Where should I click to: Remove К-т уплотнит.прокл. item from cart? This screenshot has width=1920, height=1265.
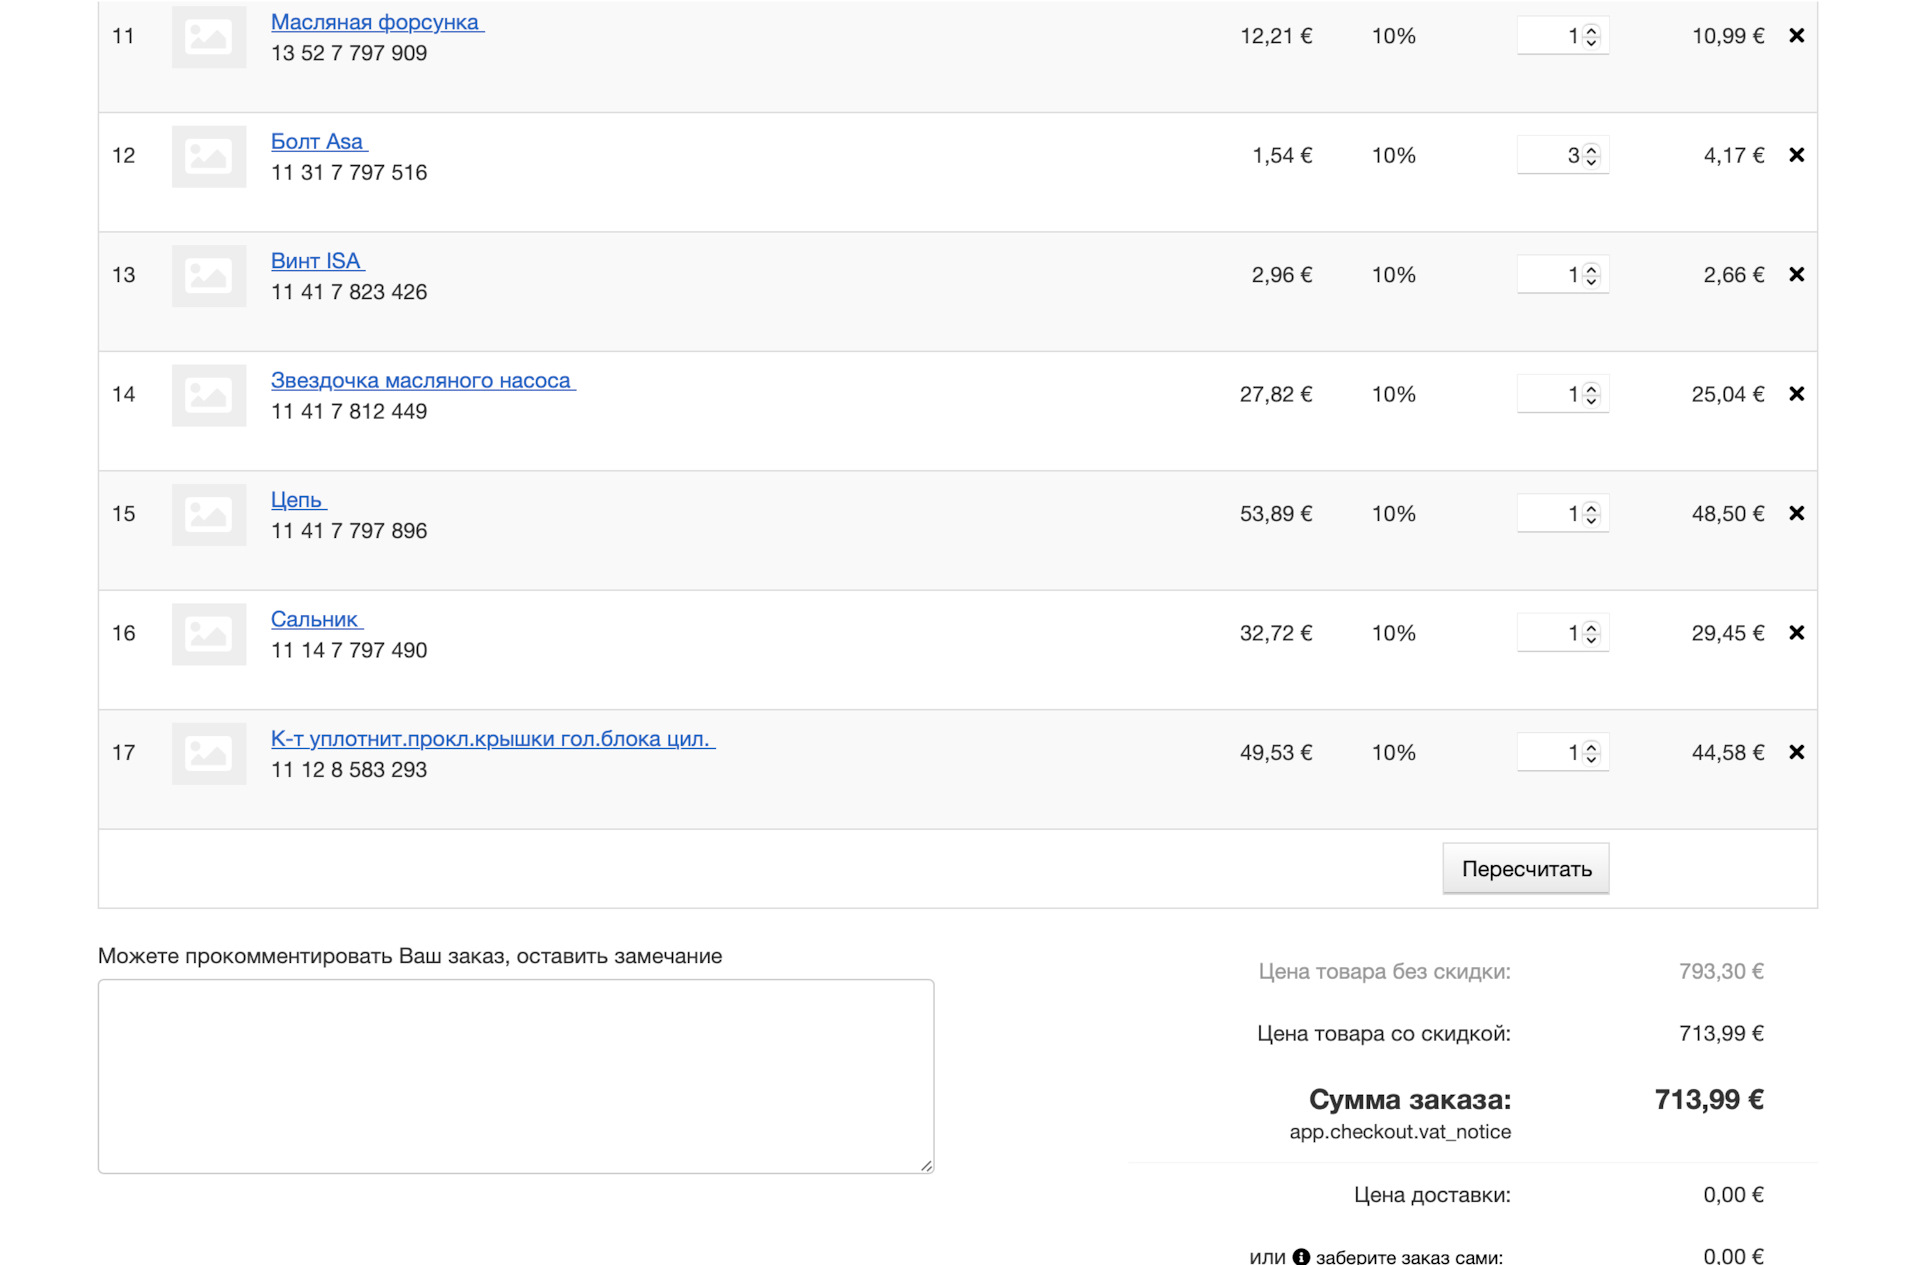tap(1796, 753)
